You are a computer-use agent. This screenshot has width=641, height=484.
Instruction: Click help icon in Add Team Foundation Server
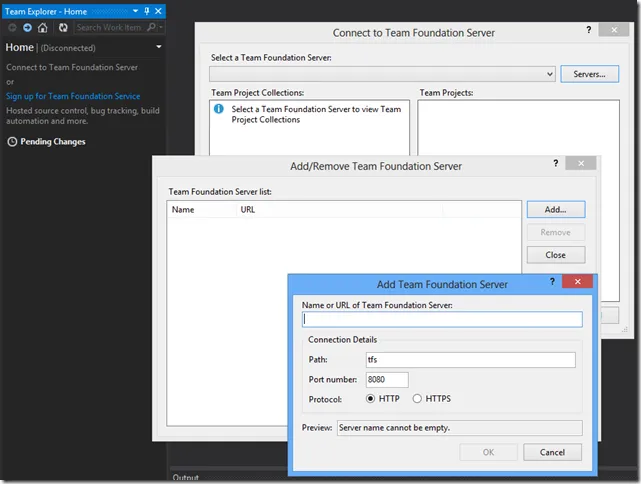coord(552,284)
